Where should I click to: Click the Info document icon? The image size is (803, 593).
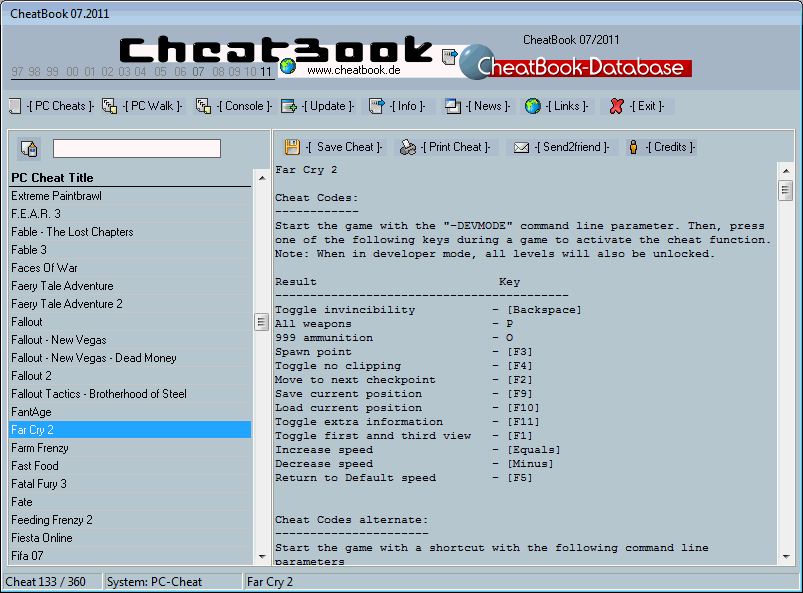(x=376, y=107)
